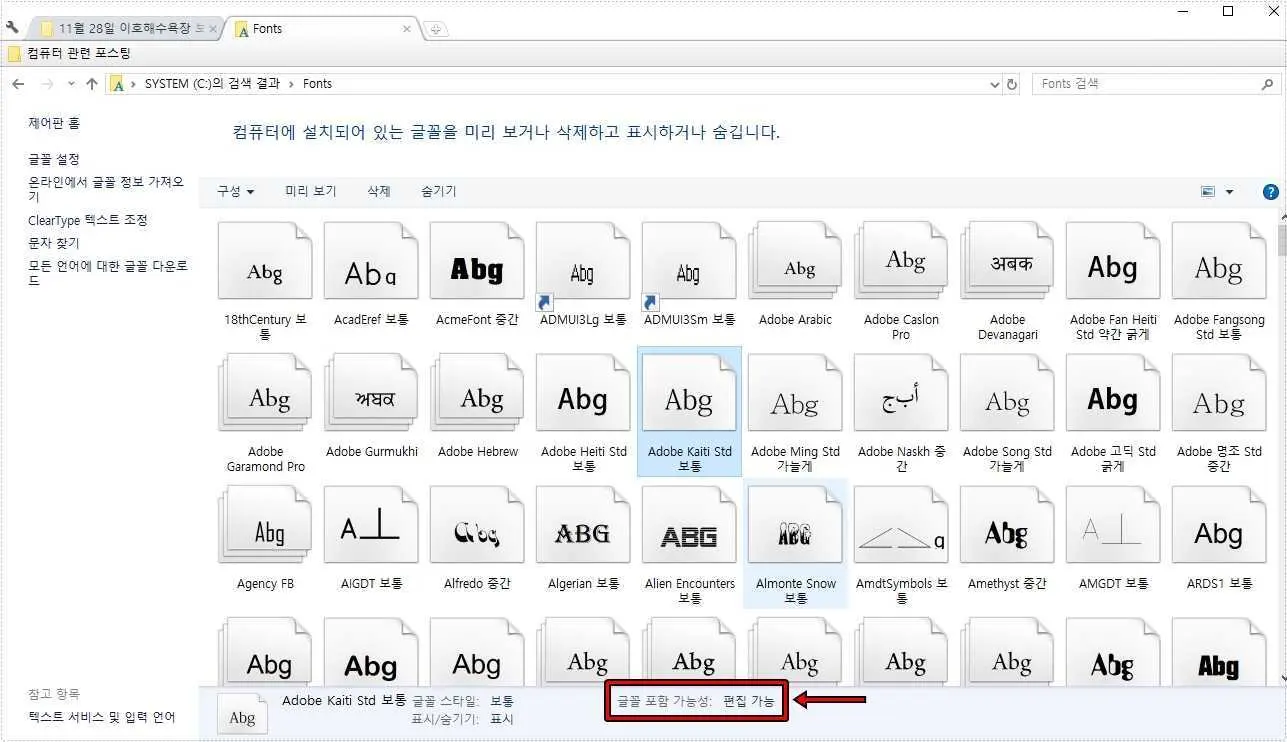Click the 숨기기 hide button
This screenshot has width=1287, height=742.
coord(439,191)
